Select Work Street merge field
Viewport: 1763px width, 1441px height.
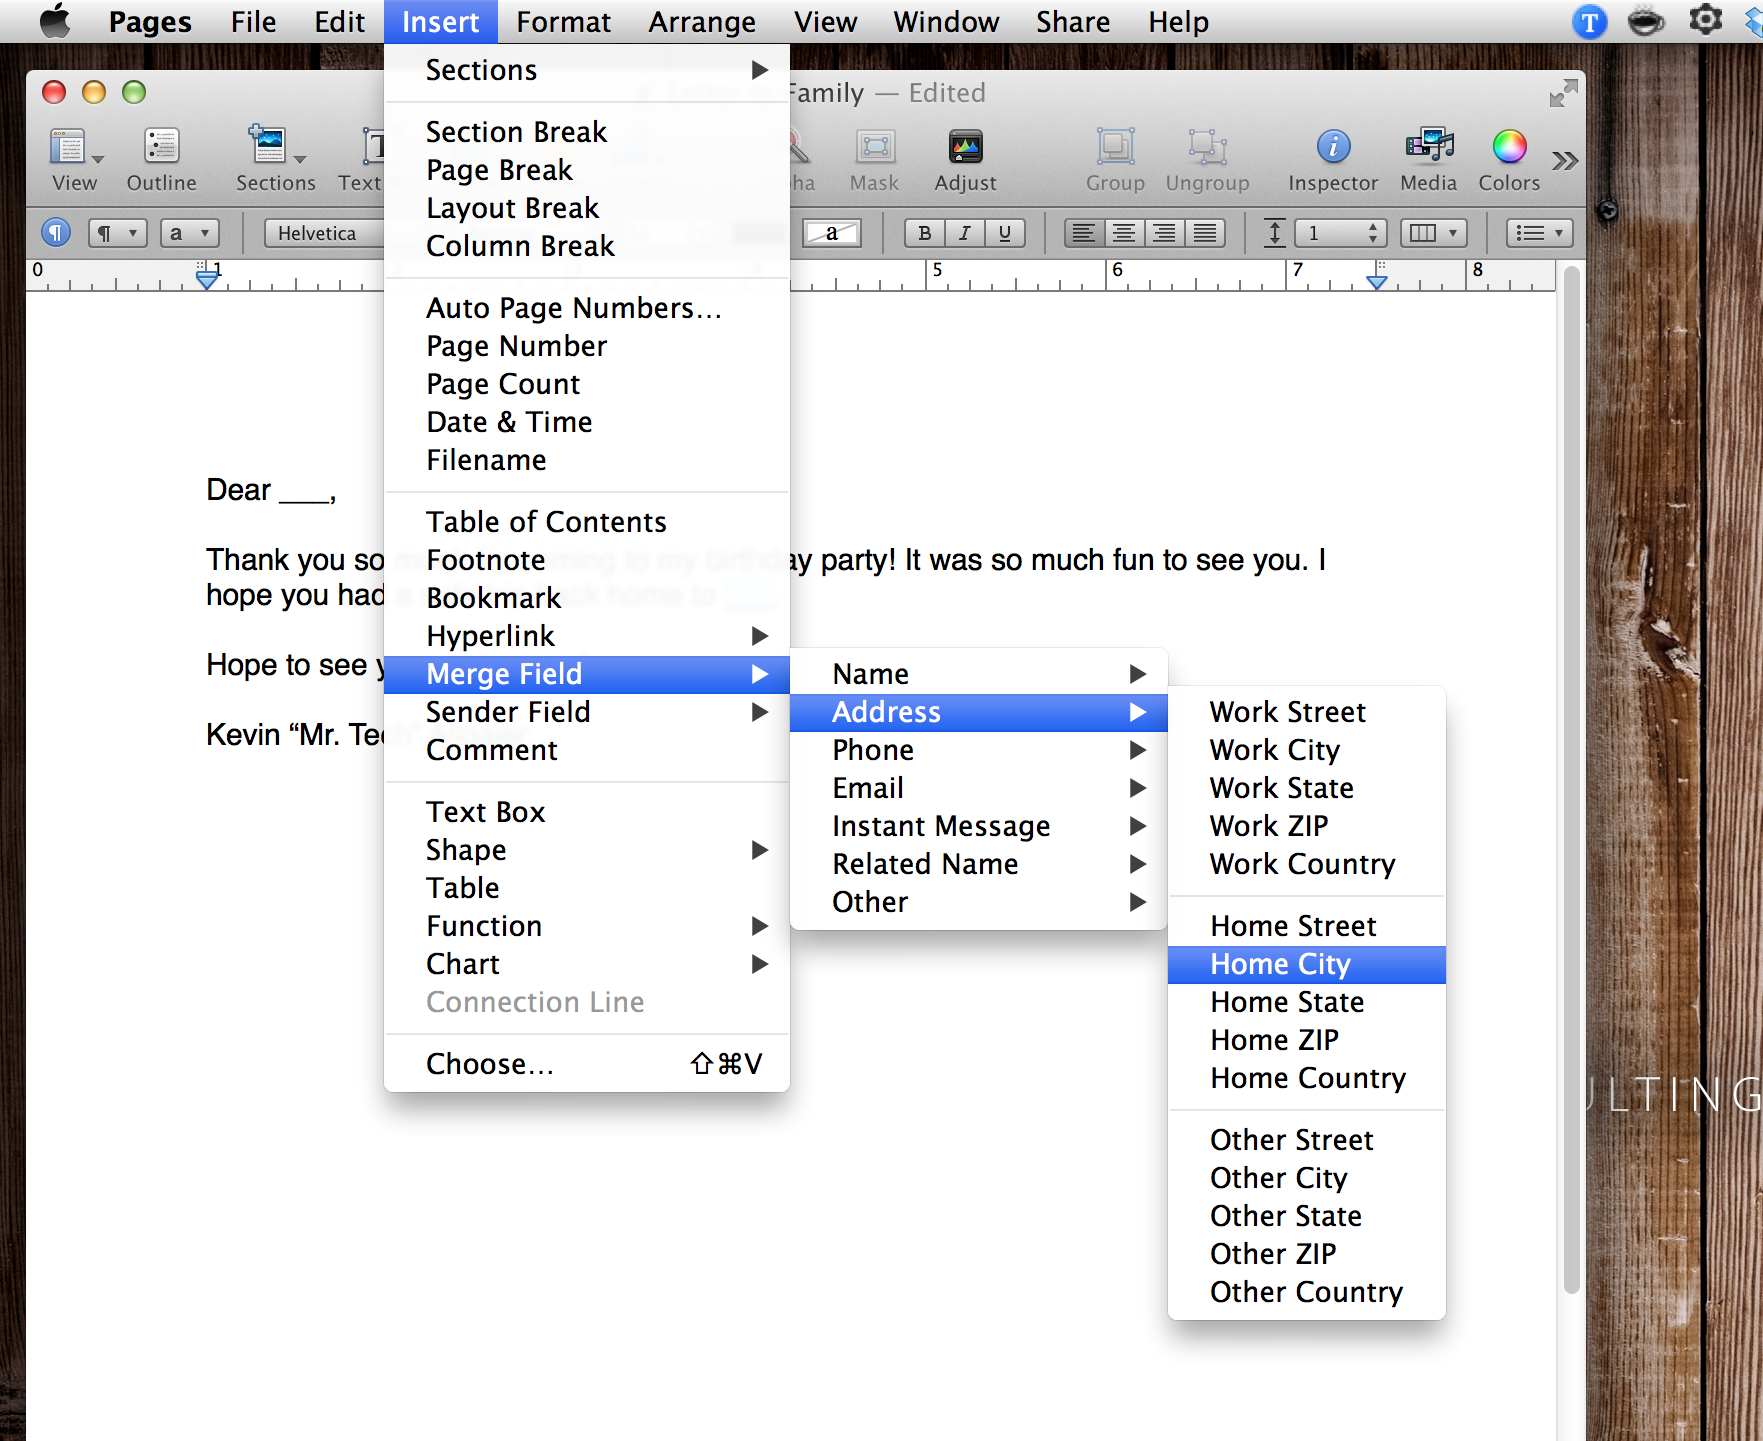pos(1306,712)
